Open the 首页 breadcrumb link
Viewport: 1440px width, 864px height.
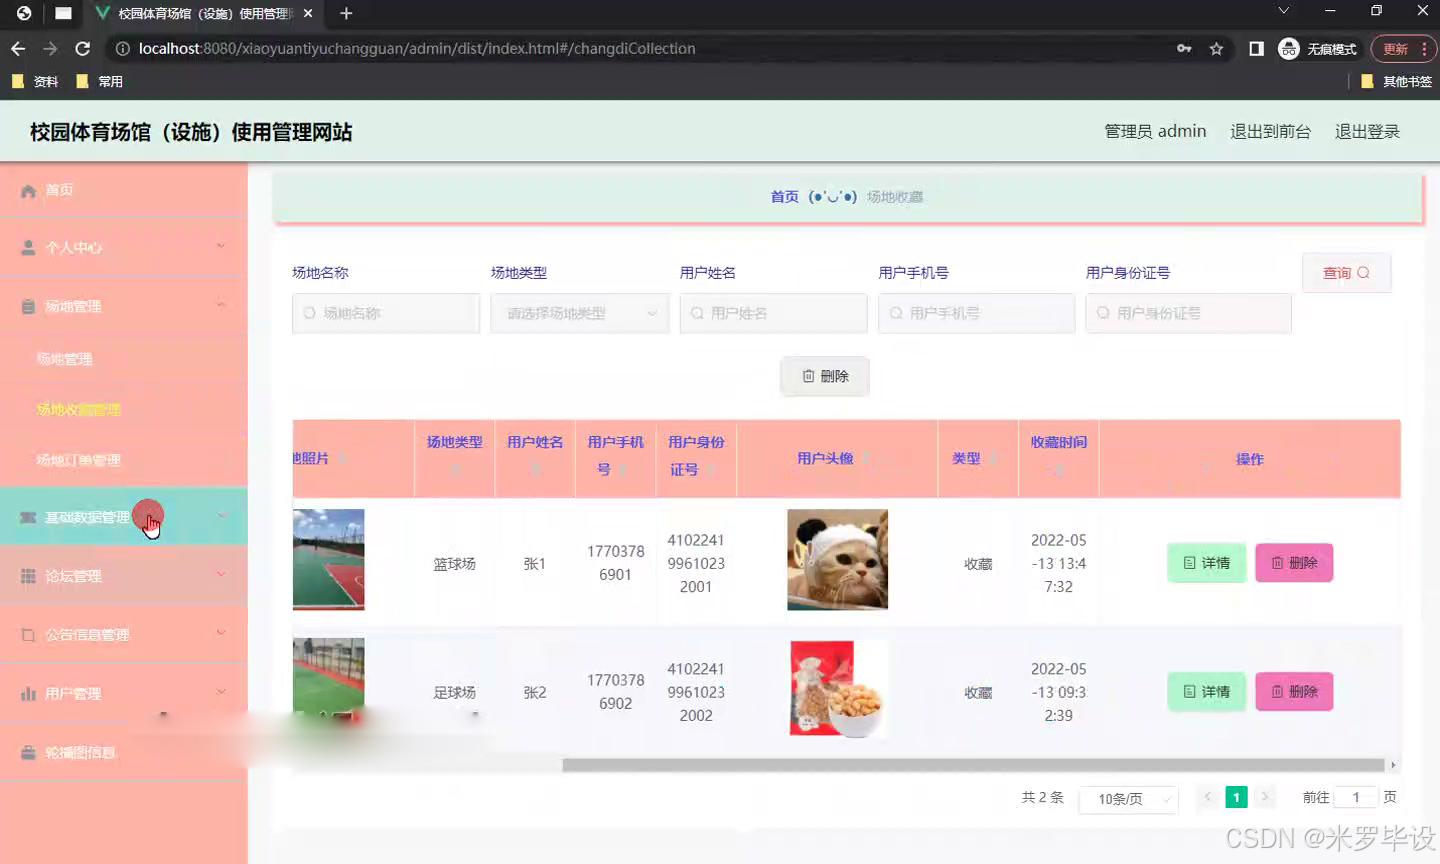[x=785, y=197]
